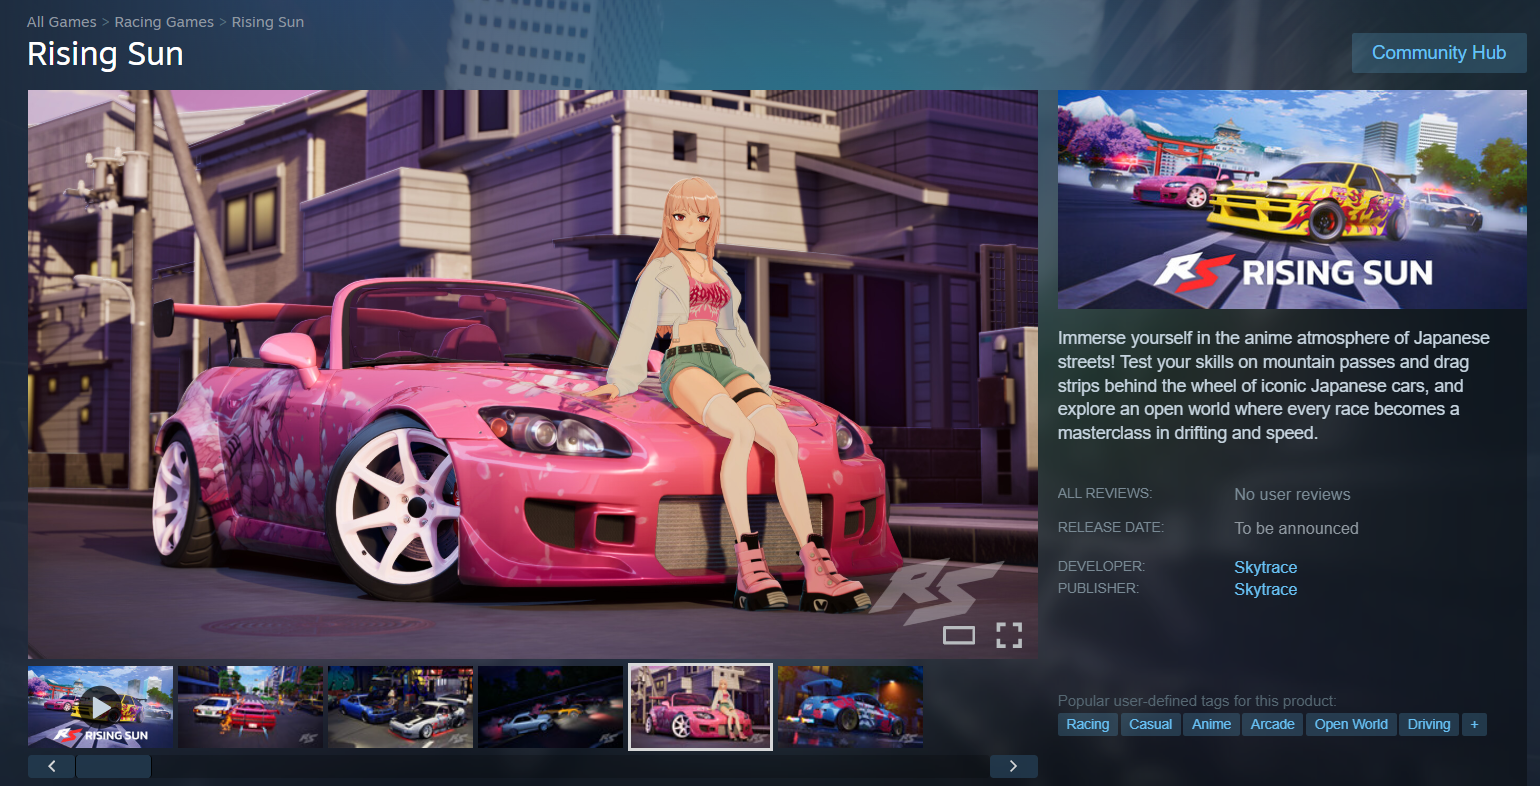View the police chase street screenshot thumbnail
This screenshot has height=786, width=1540.
[250, 707]
